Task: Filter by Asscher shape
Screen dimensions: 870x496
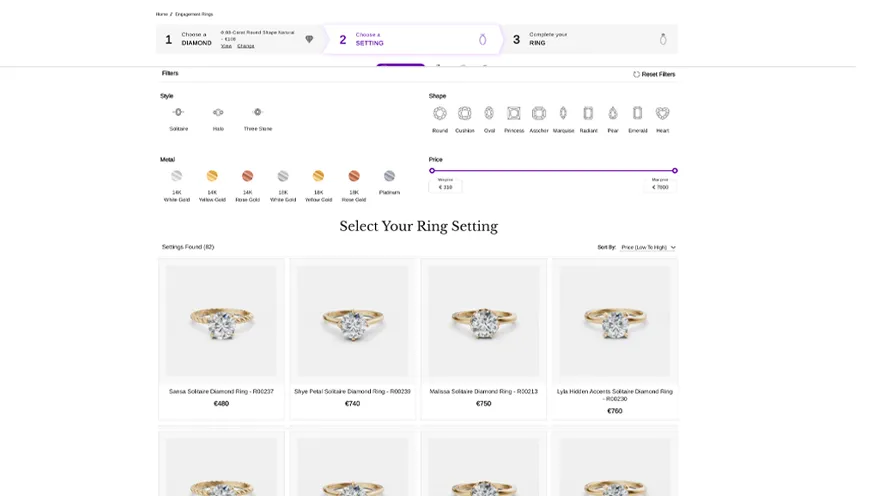Action: tap(539, 114)
